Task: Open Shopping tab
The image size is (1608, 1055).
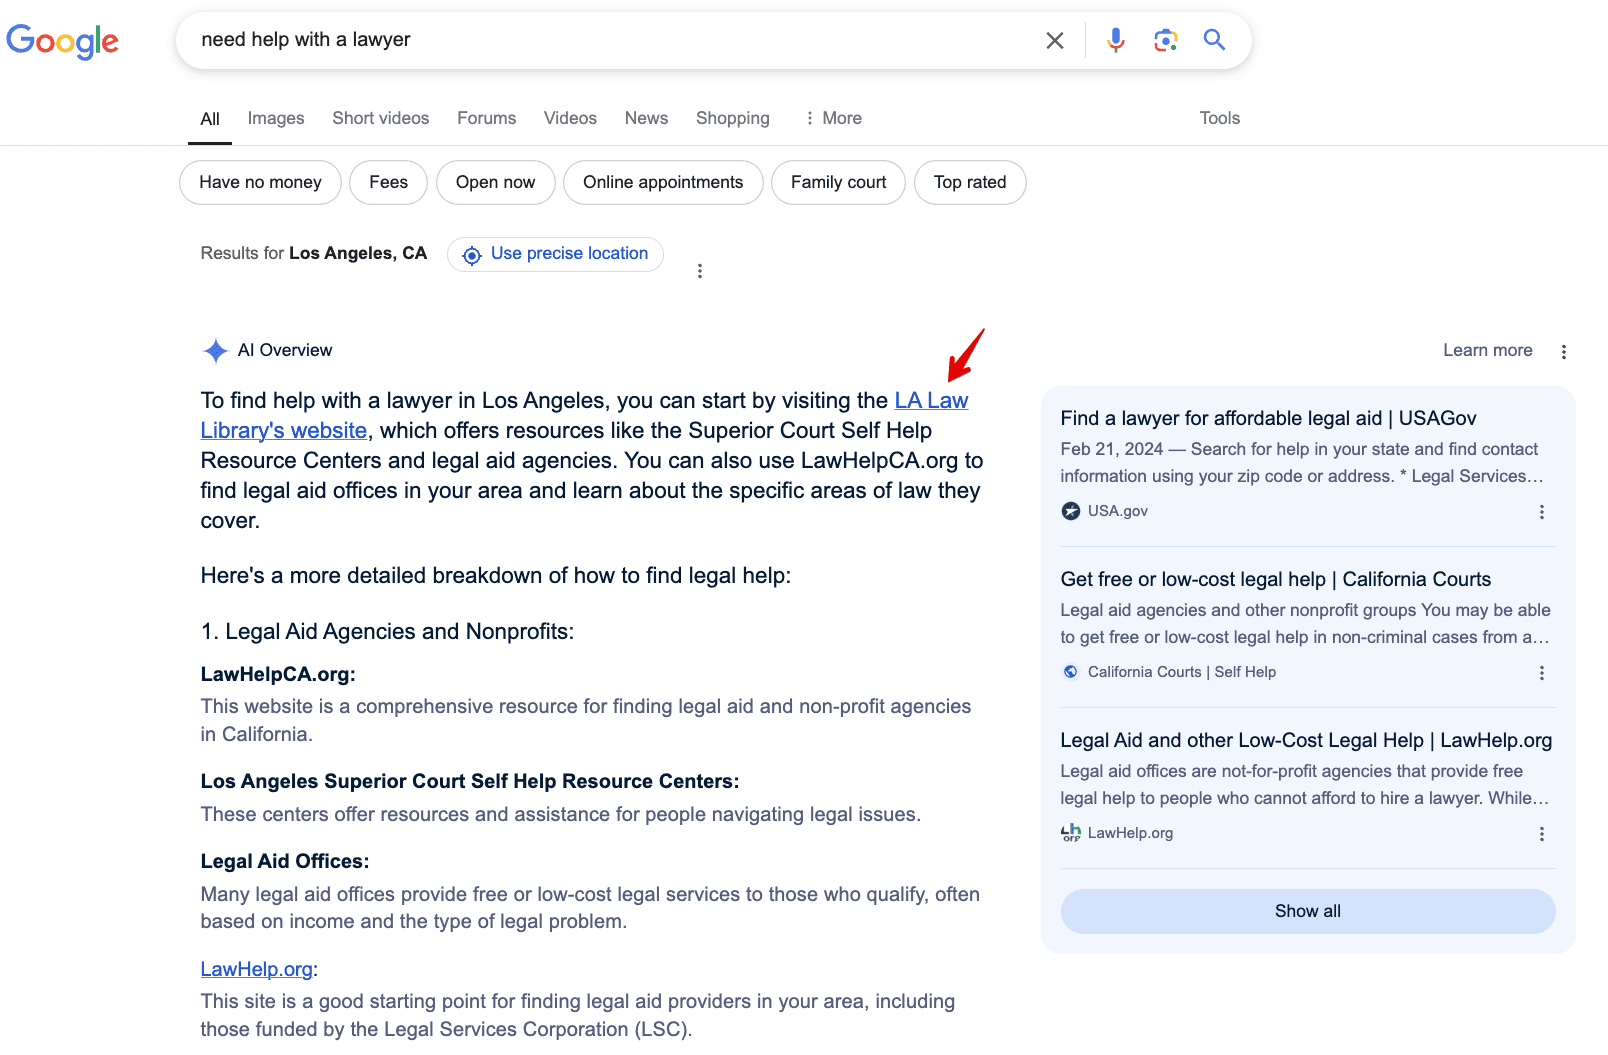Action: 733,118
